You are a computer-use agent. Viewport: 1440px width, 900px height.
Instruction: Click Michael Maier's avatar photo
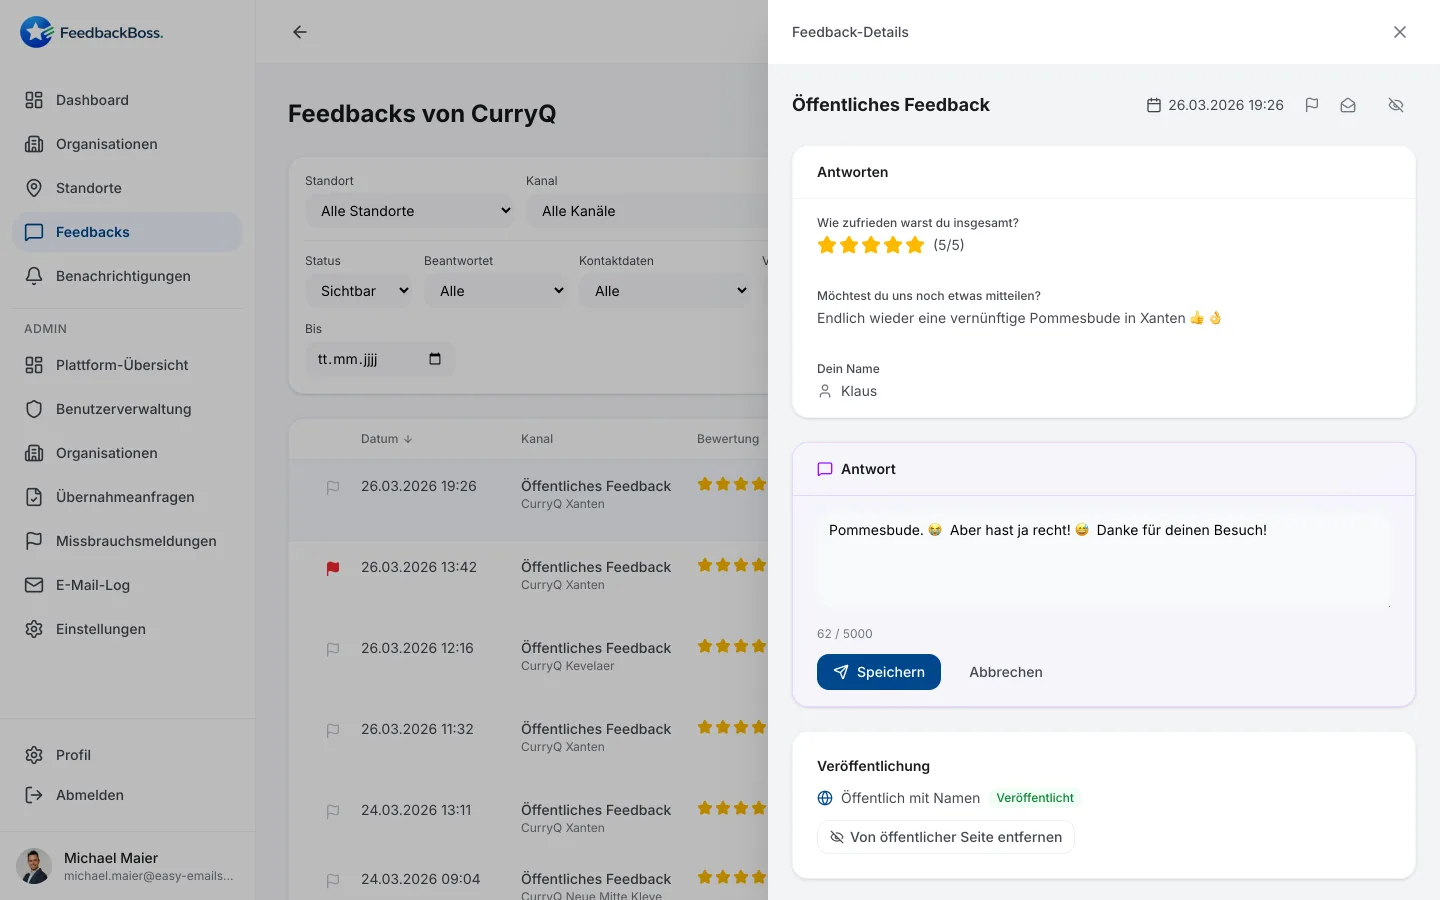pyautogui.click(x=34, y=866)
